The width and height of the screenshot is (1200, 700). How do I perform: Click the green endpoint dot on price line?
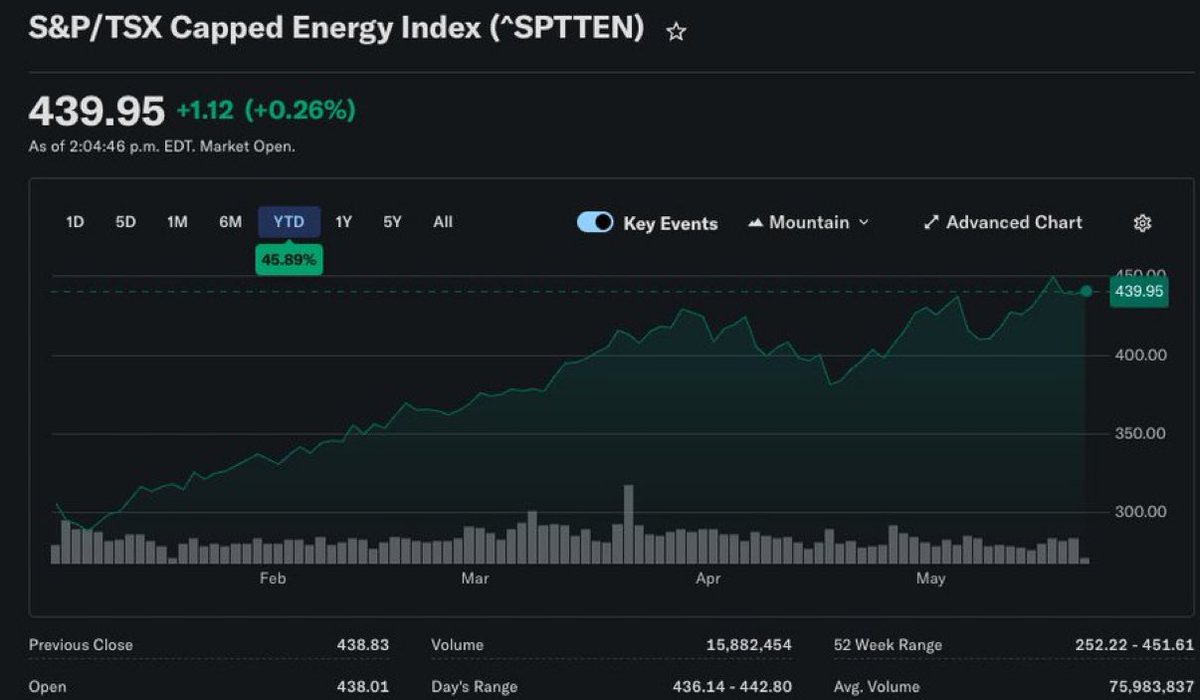[1087, 291]
